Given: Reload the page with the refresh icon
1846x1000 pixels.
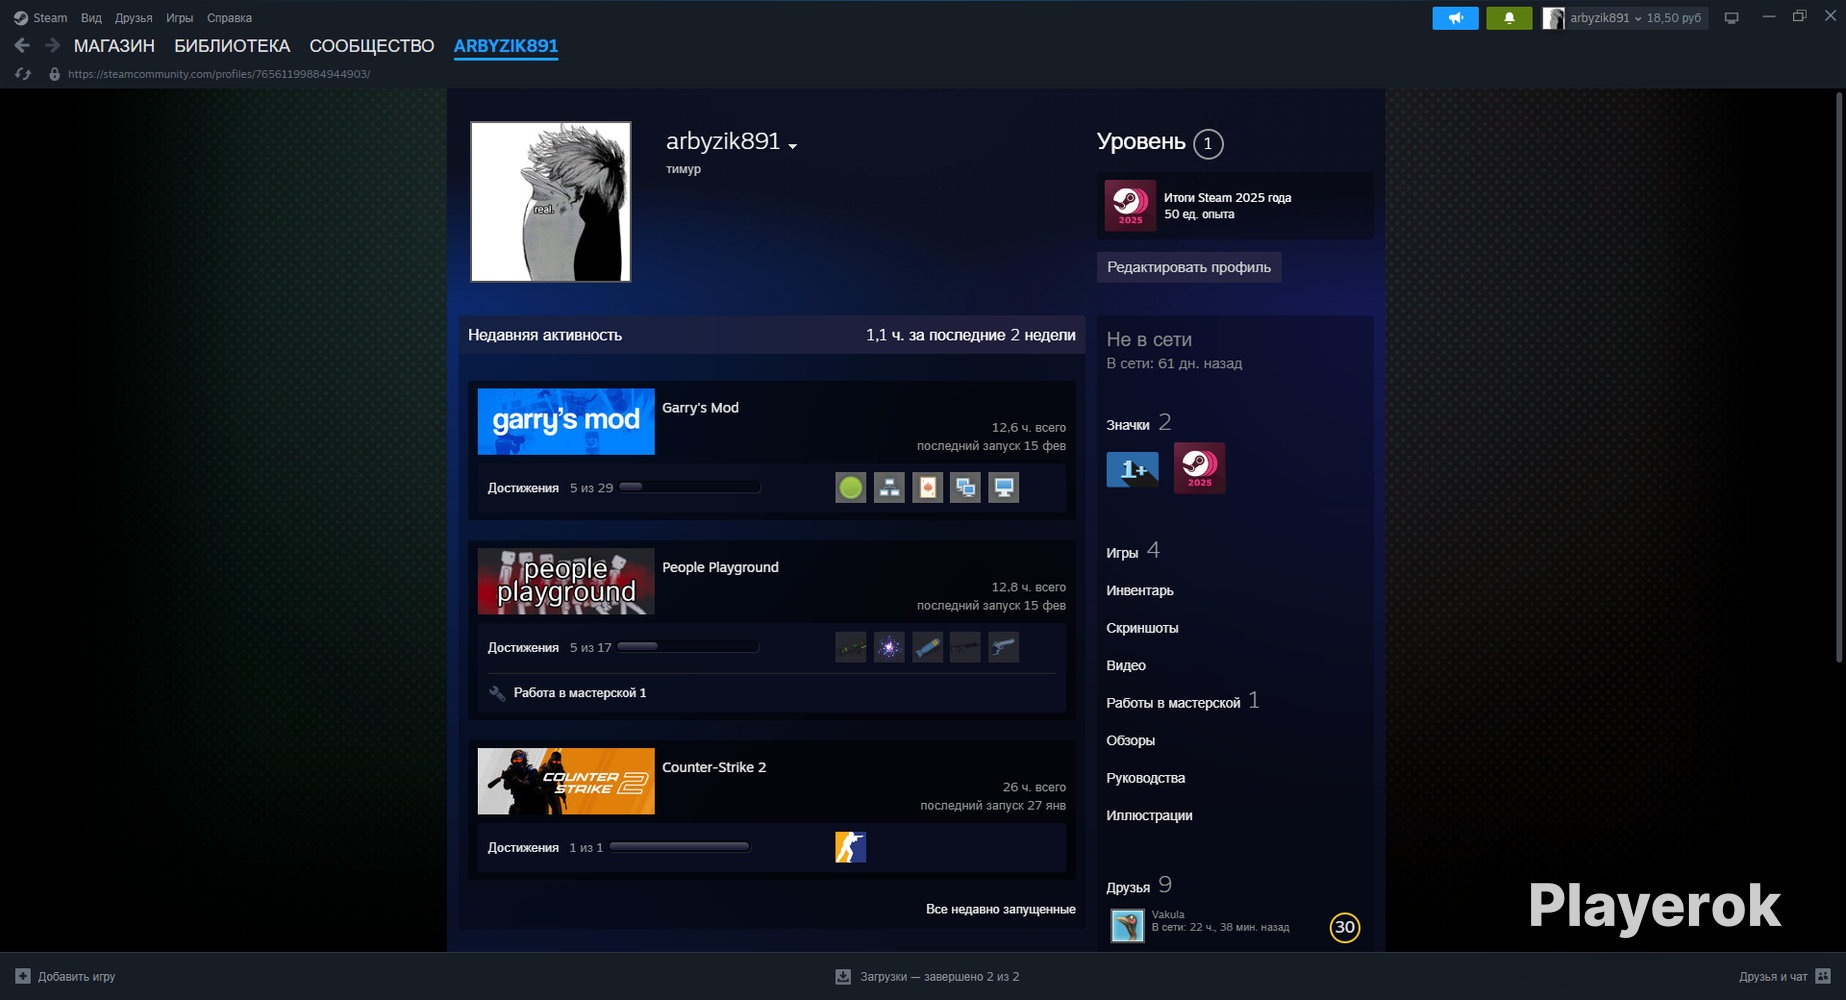Looking at the screenshot, I should point(23,74).
